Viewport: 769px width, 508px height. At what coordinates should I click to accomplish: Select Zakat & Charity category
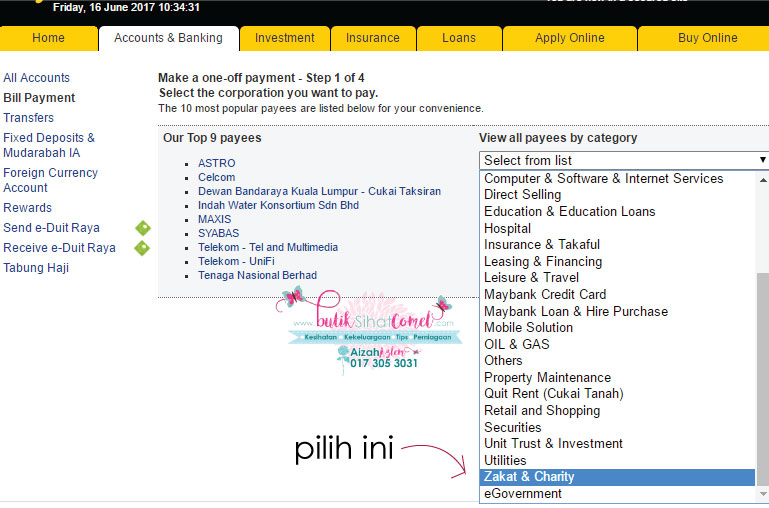coord(617,477)
